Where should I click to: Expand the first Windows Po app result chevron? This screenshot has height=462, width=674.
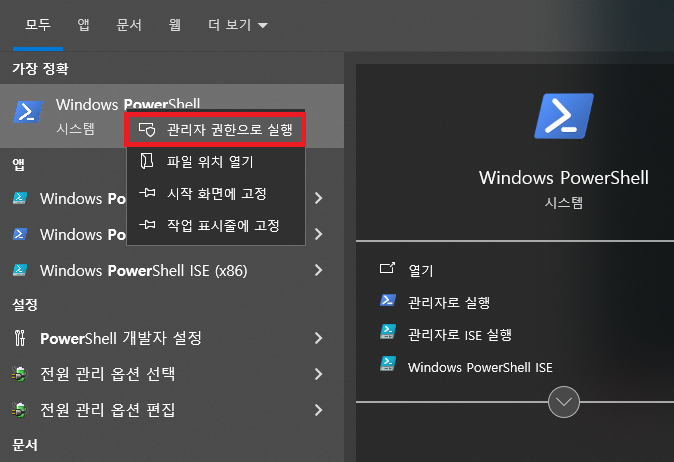click(x=319, y=198)
